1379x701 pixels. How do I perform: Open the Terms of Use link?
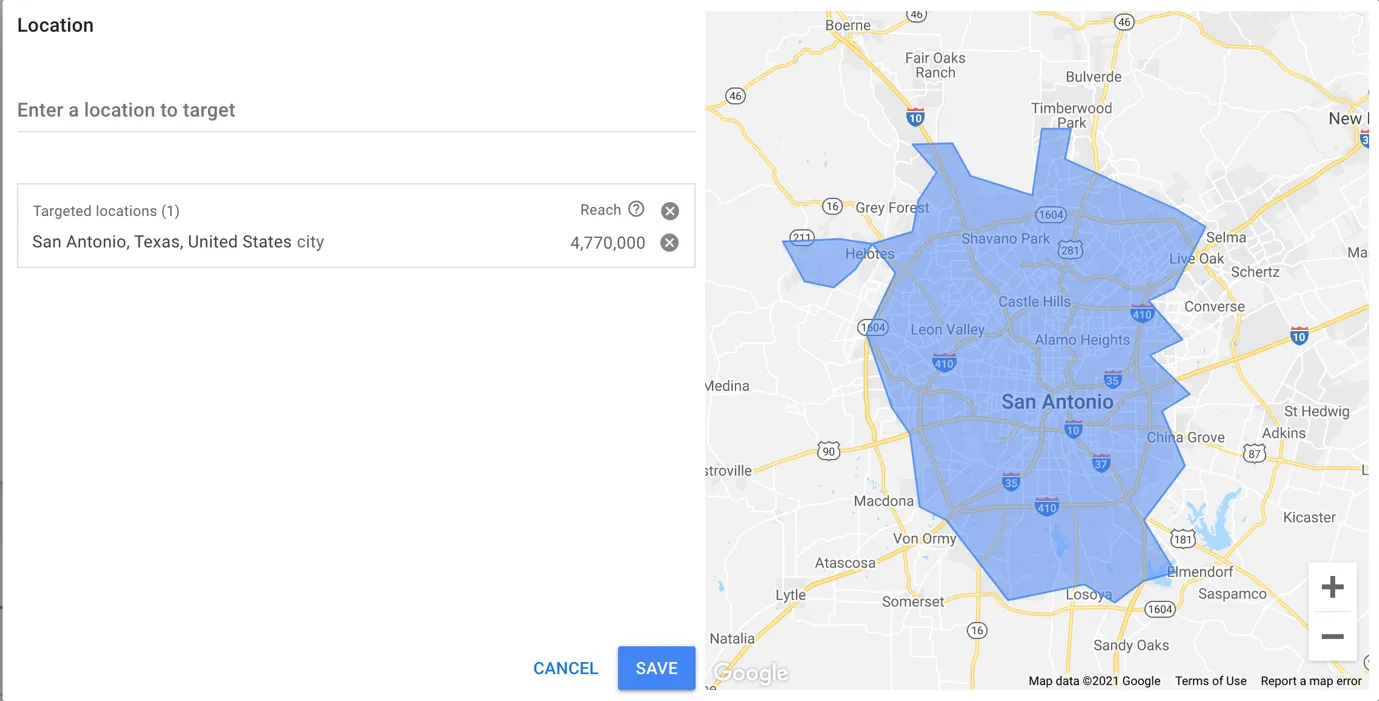tap(1210, 681)
